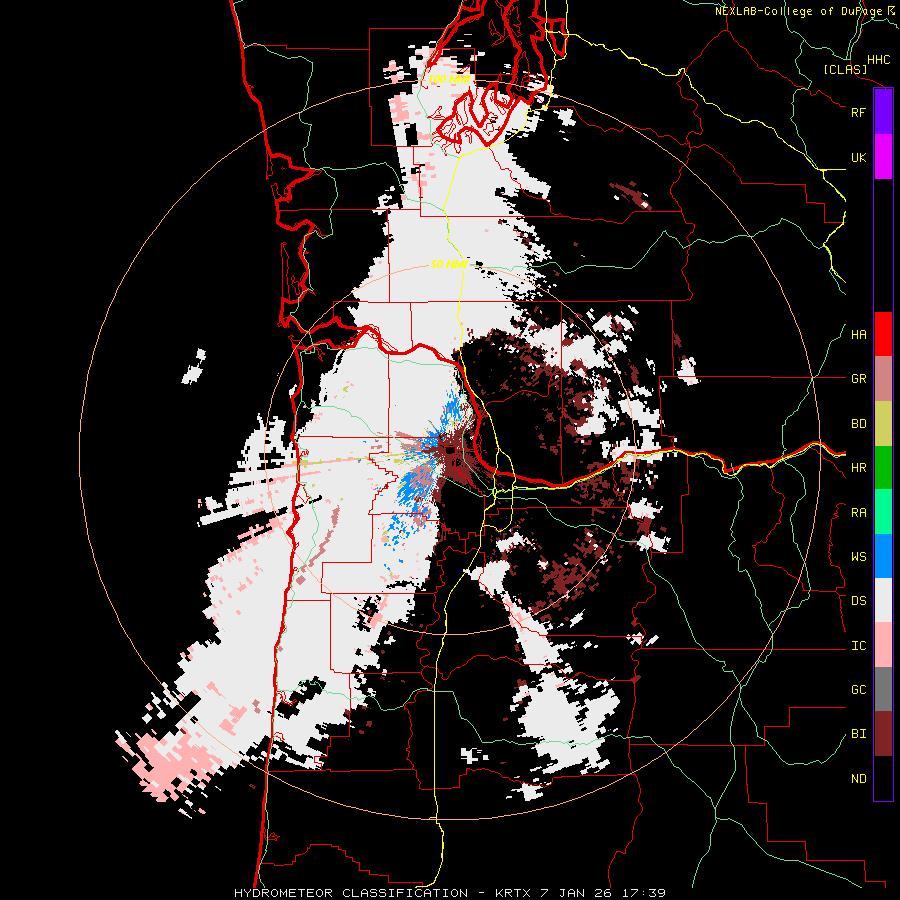Click the RF legend label

[858, 112]
